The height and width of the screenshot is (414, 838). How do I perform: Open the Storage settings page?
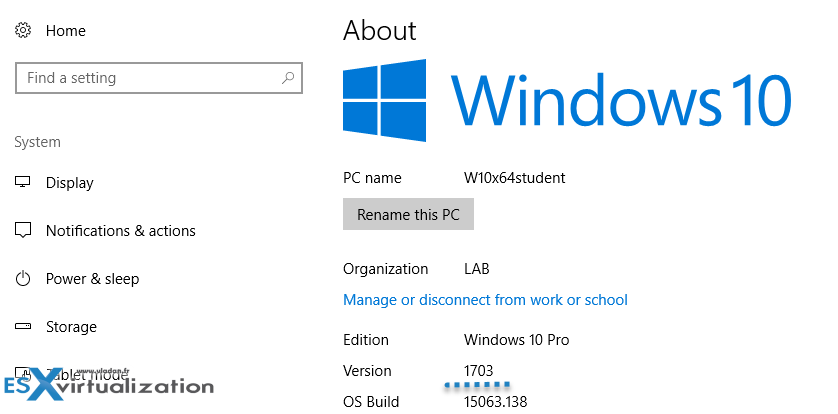[71, 327]
